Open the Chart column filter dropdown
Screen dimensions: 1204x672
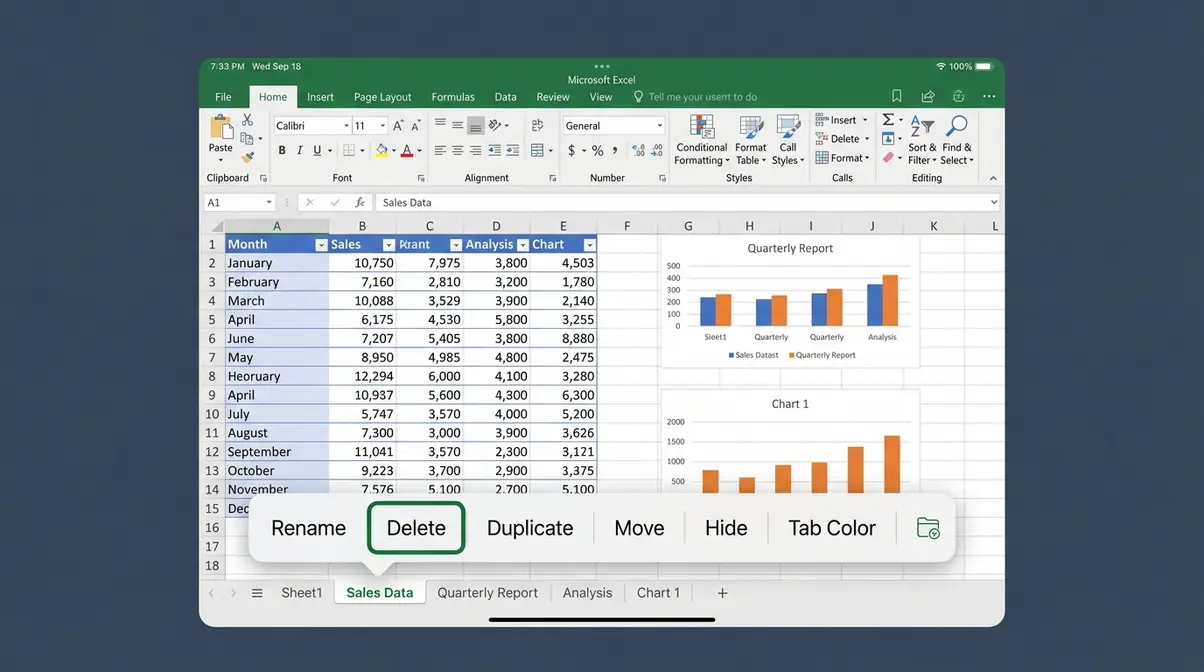click(x=589, y=245)
